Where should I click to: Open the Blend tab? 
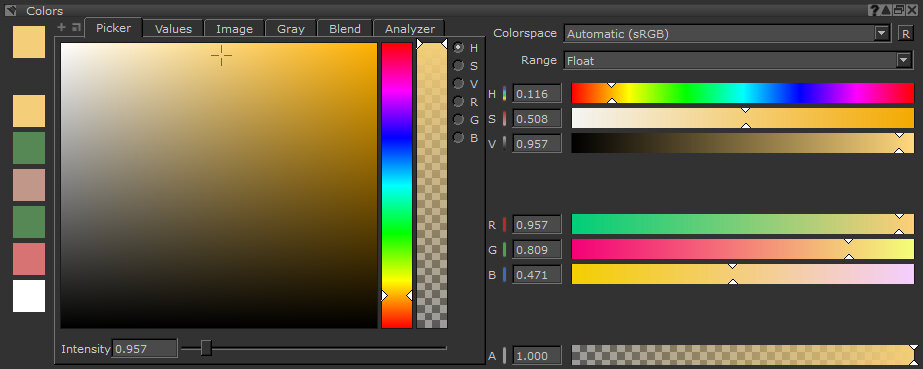click(345, 29)
